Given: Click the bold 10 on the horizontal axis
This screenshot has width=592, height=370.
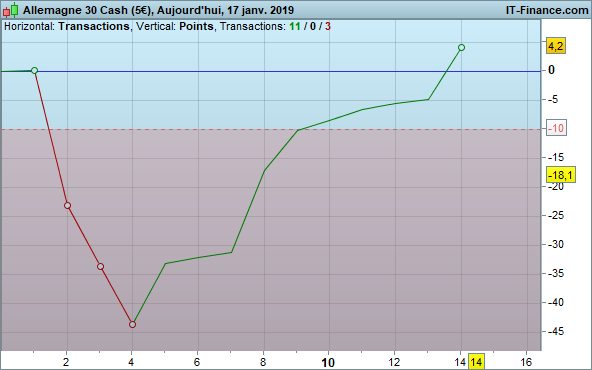Looking at the screenshot, I should (x=328, y=363).
